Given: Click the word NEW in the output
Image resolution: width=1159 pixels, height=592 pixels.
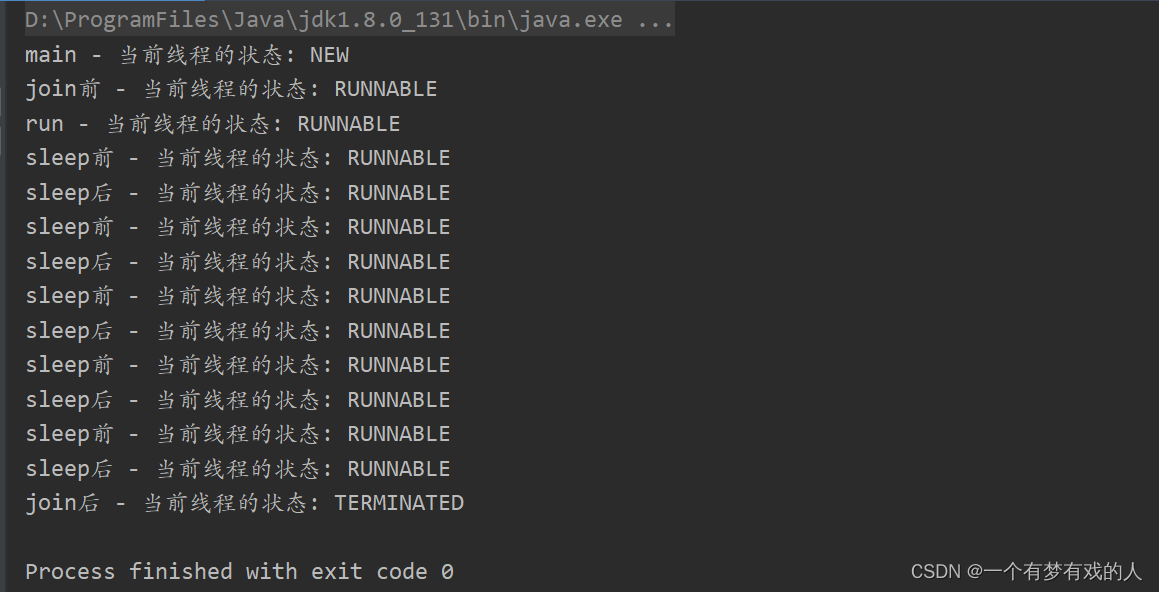Looking at the screenshot, I should pyautogui.click(x=329, y=55).
